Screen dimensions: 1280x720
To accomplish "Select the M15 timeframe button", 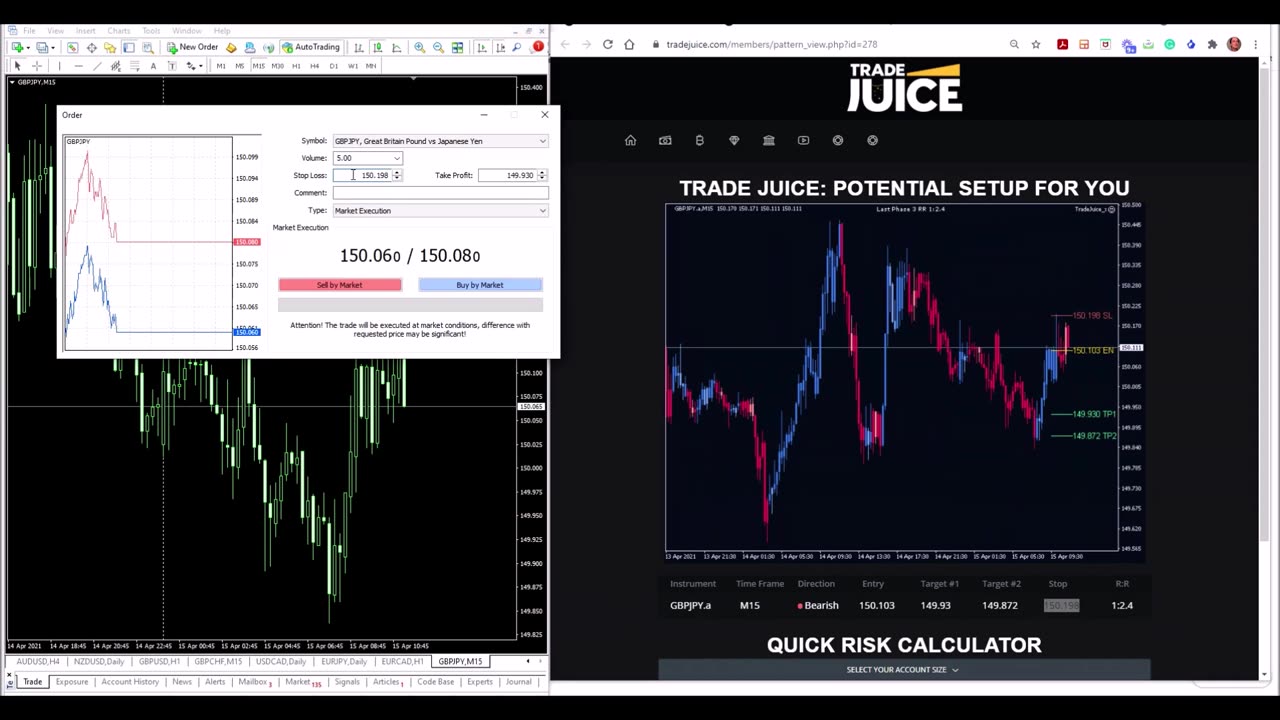I will (x=258, y=66).
